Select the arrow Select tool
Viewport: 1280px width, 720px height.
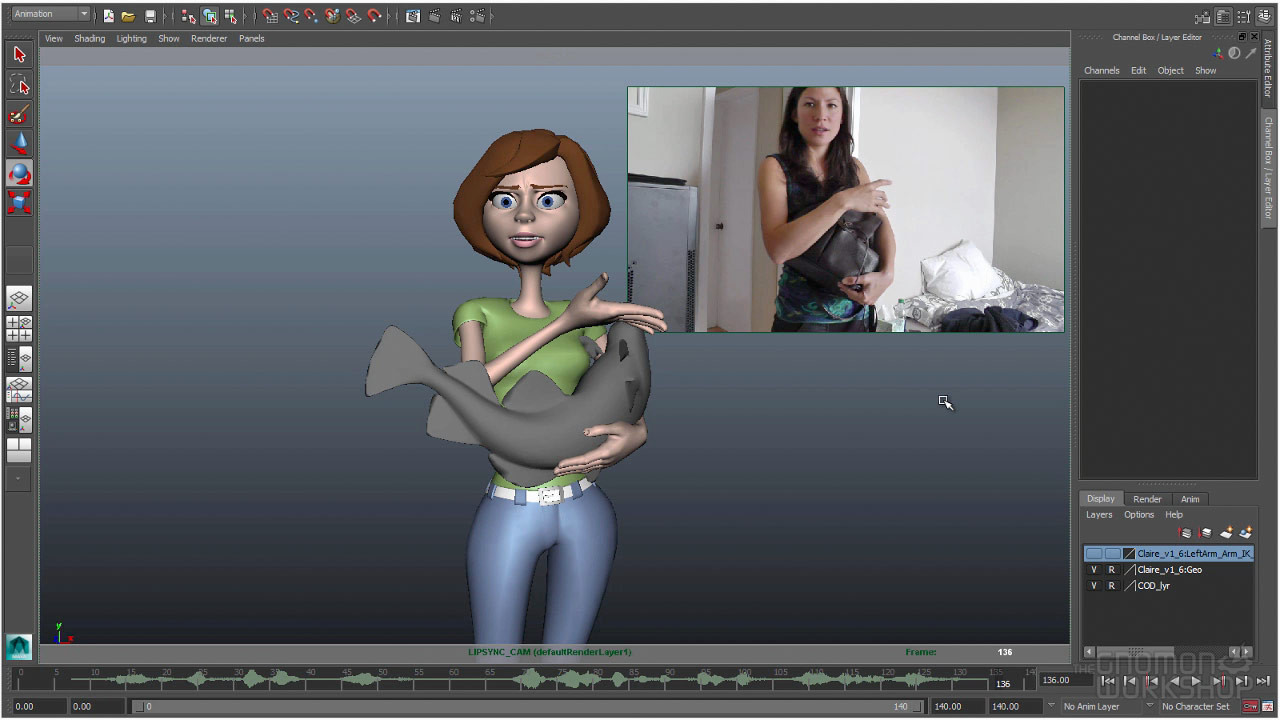pyautogui.click(x=19, y=55)
